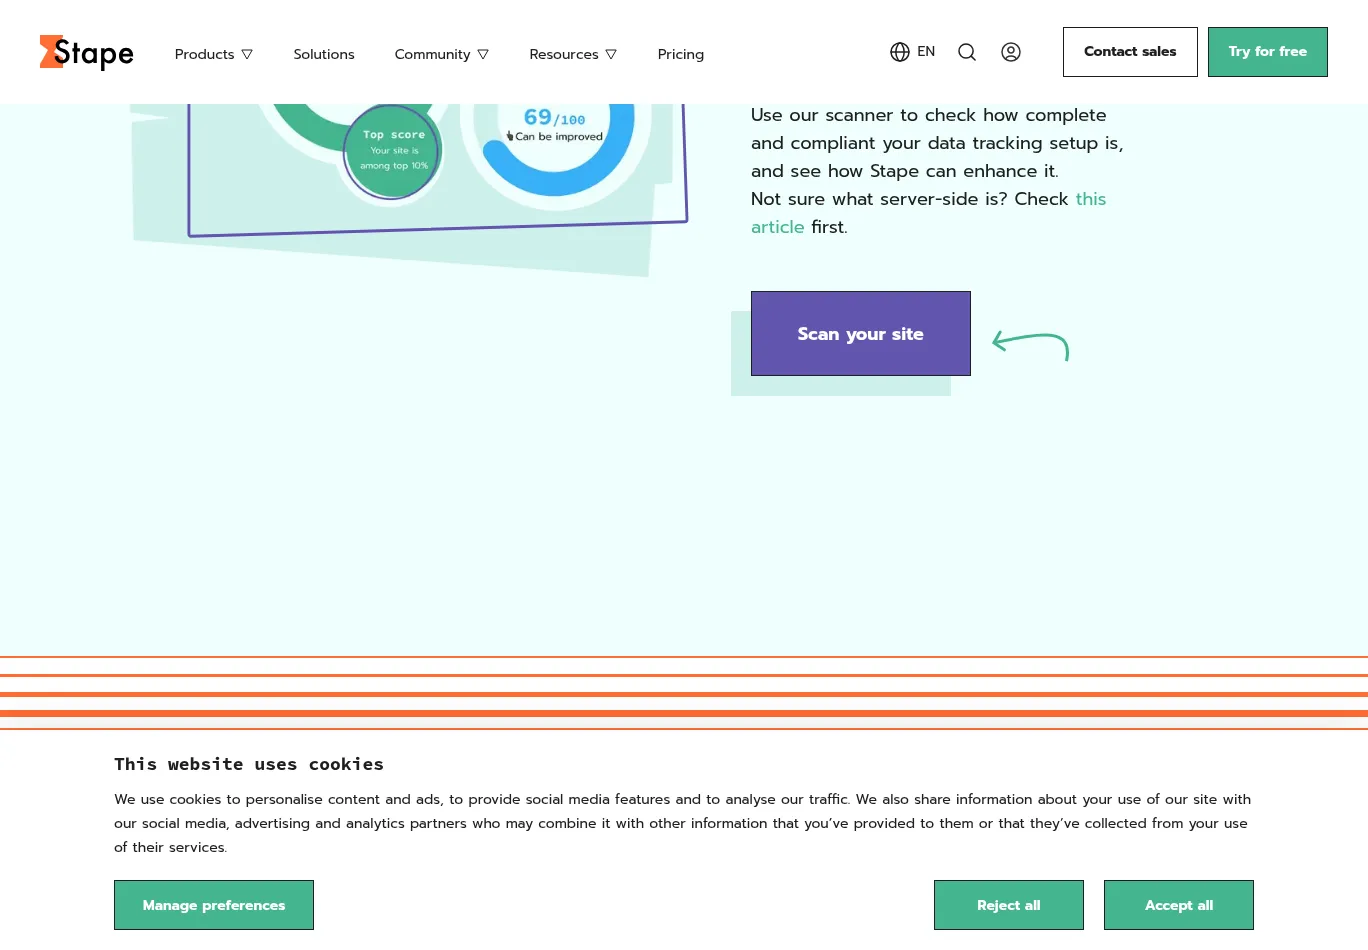The height and width of the screenshot is (950, 1368).
Task: Click the Top score green badge
Action: pyautogui.click(x=392, y=151)
